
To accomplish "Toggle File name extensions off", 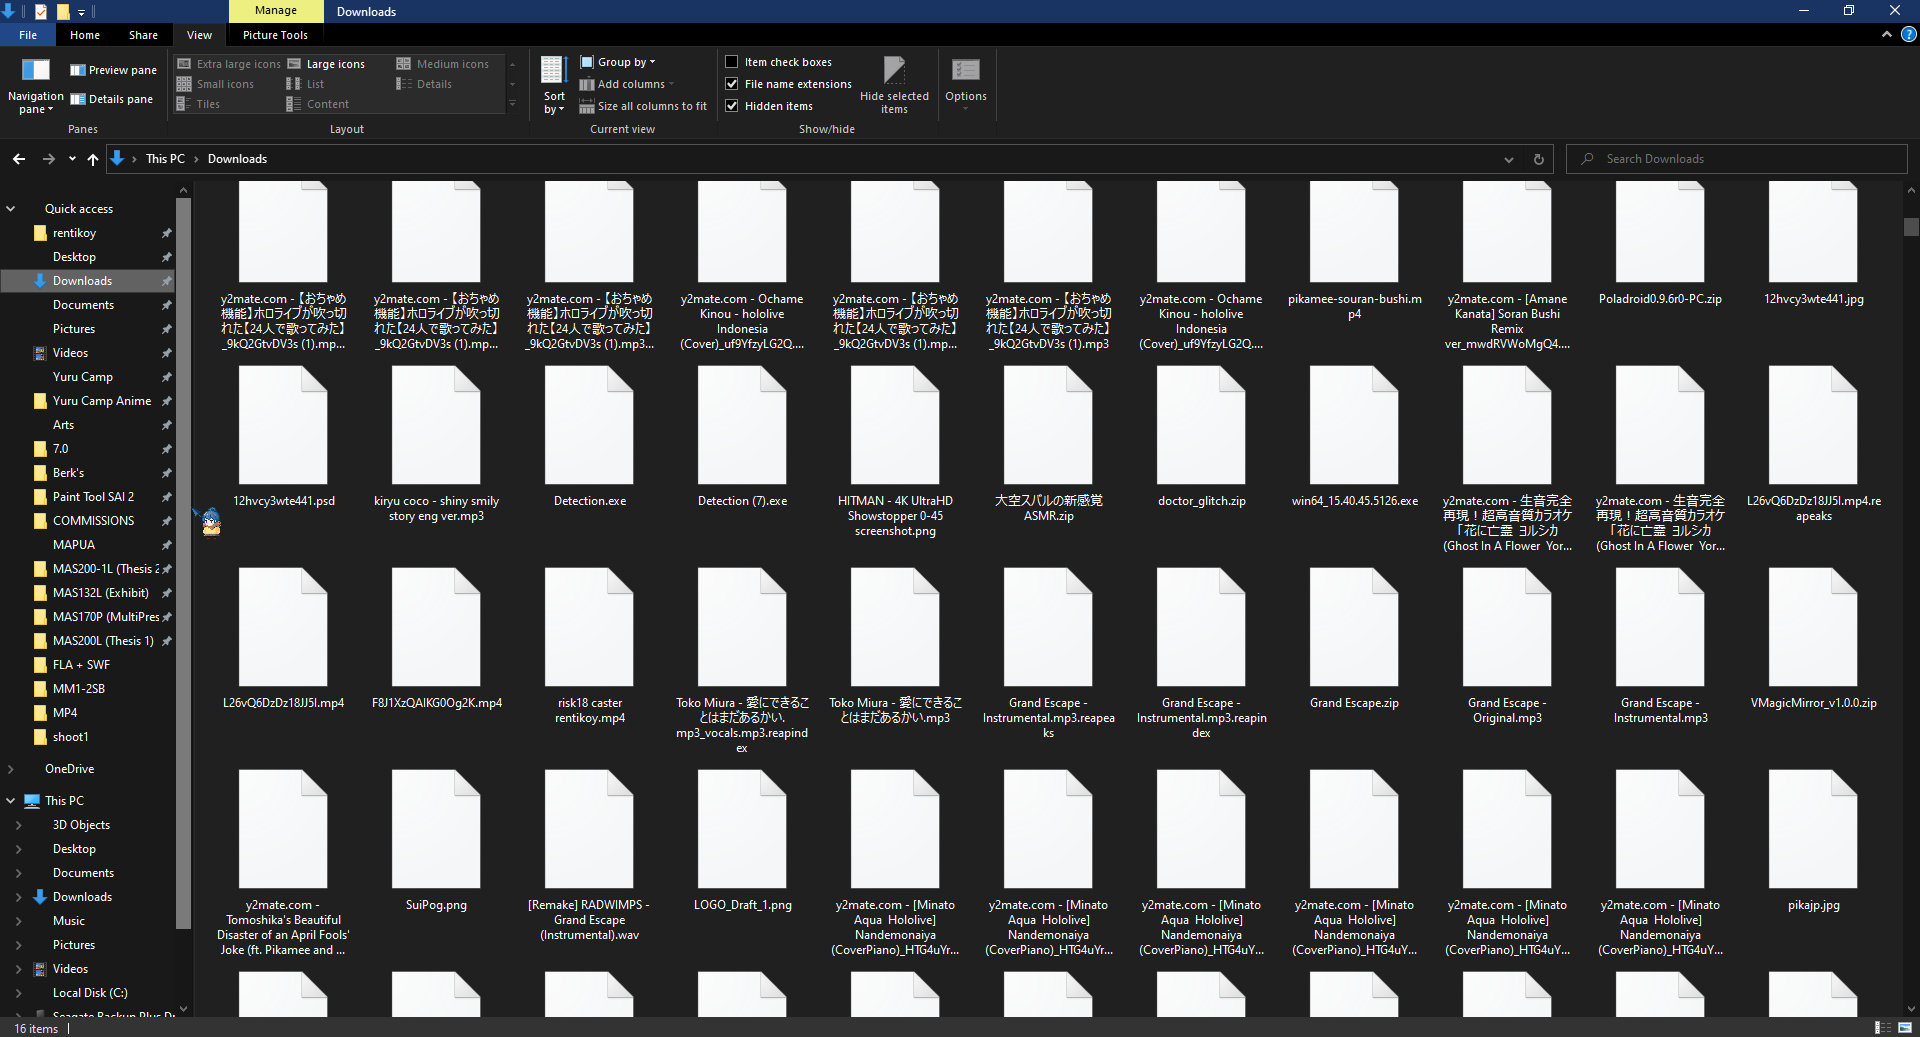I will (x=733, y=84).
